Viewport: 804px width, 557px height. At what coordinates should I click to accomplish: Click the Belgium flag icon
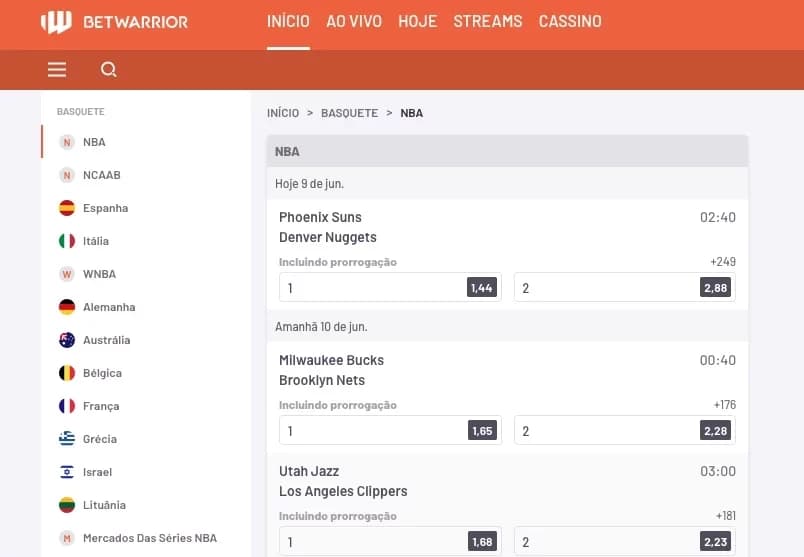(67, 373)
